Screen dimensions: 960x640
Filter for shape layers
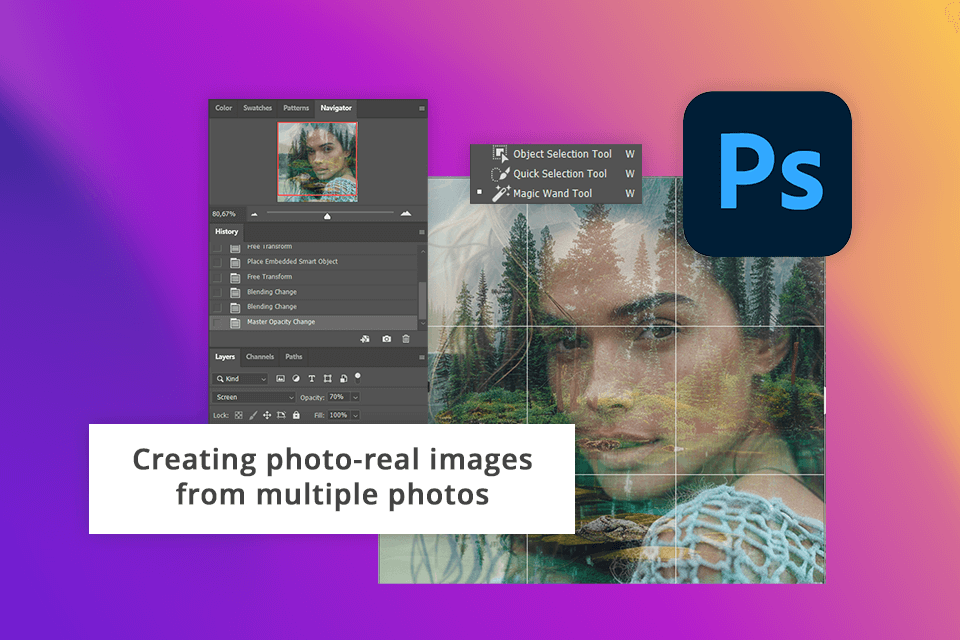(x=328, y=378)
